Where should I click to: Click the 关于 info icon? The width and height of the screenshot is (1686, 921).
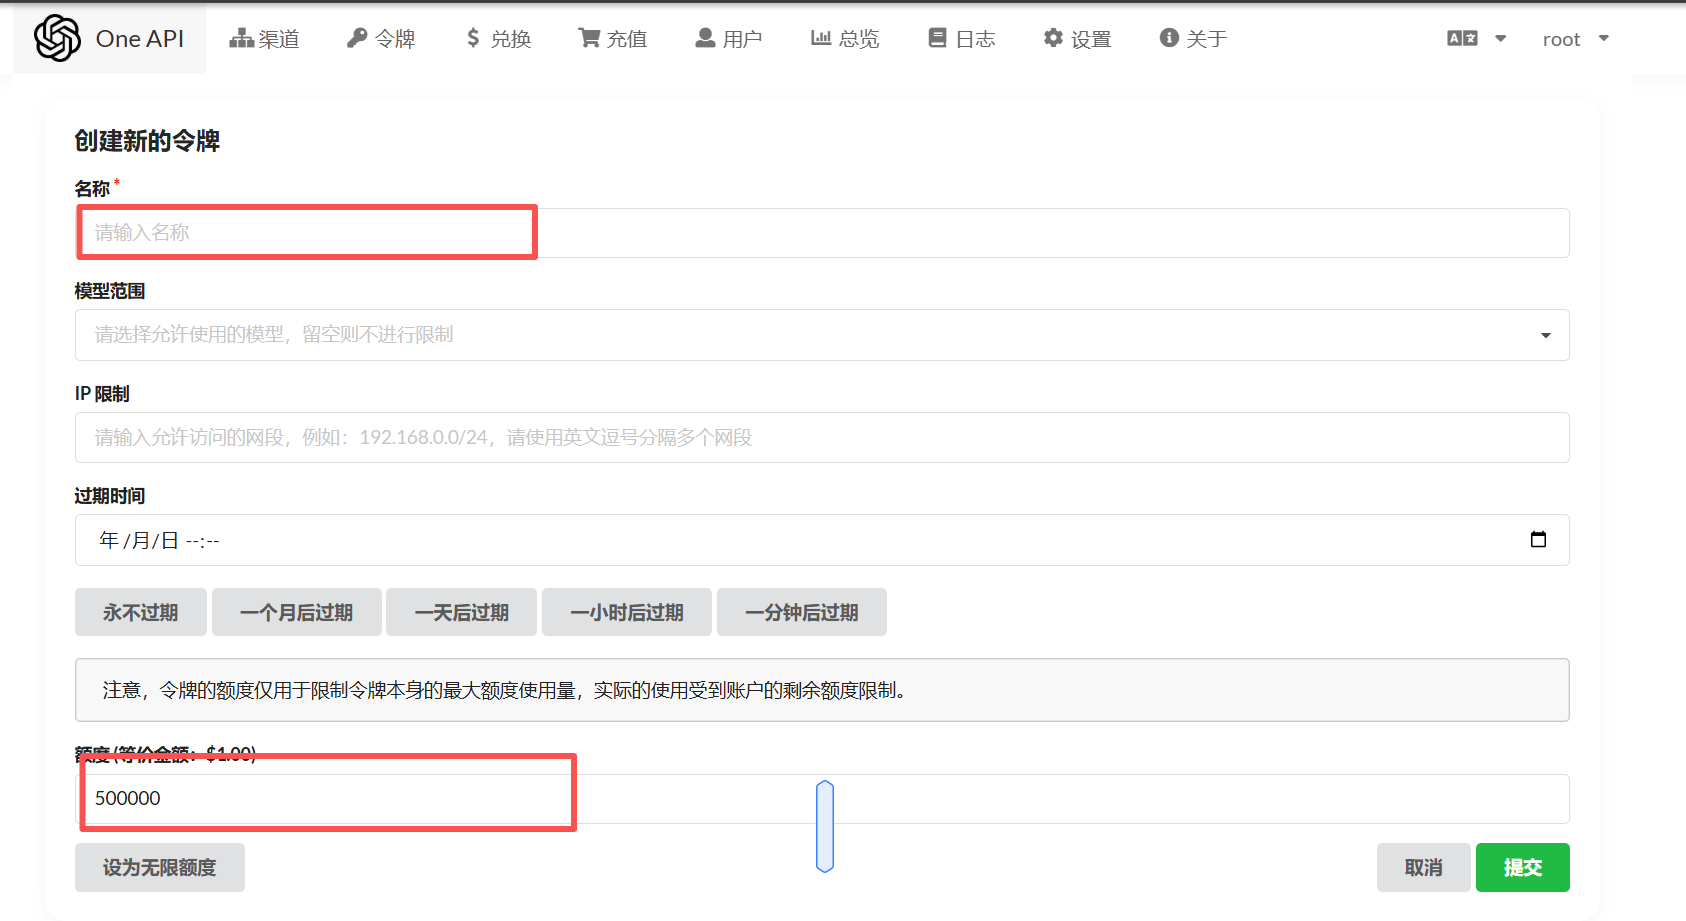[1192, 38]
